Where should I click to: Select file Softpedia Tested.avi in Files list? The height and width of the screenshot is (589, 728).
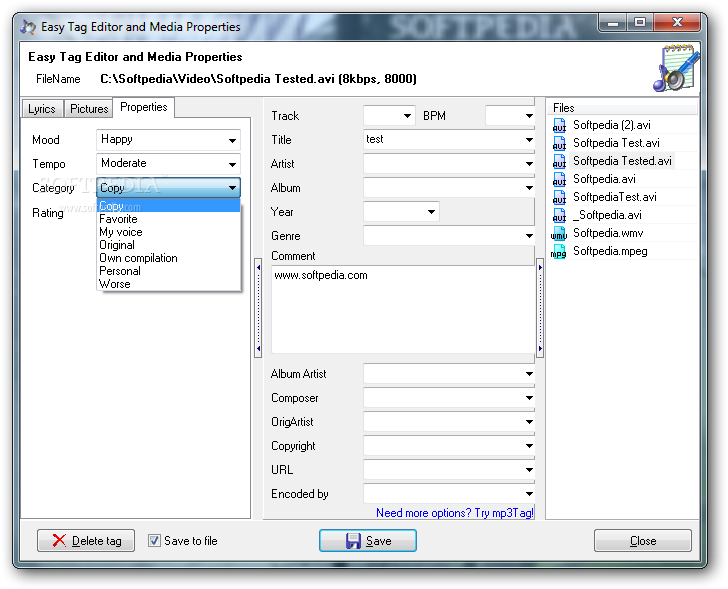[622, 162]
